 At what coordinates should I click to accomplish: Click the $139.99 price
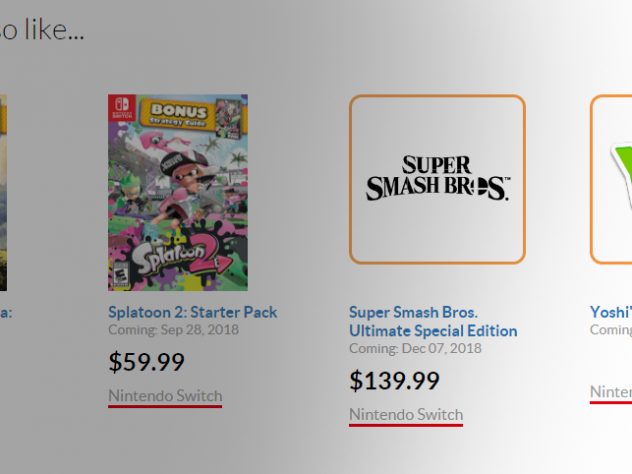click(395, 380)
